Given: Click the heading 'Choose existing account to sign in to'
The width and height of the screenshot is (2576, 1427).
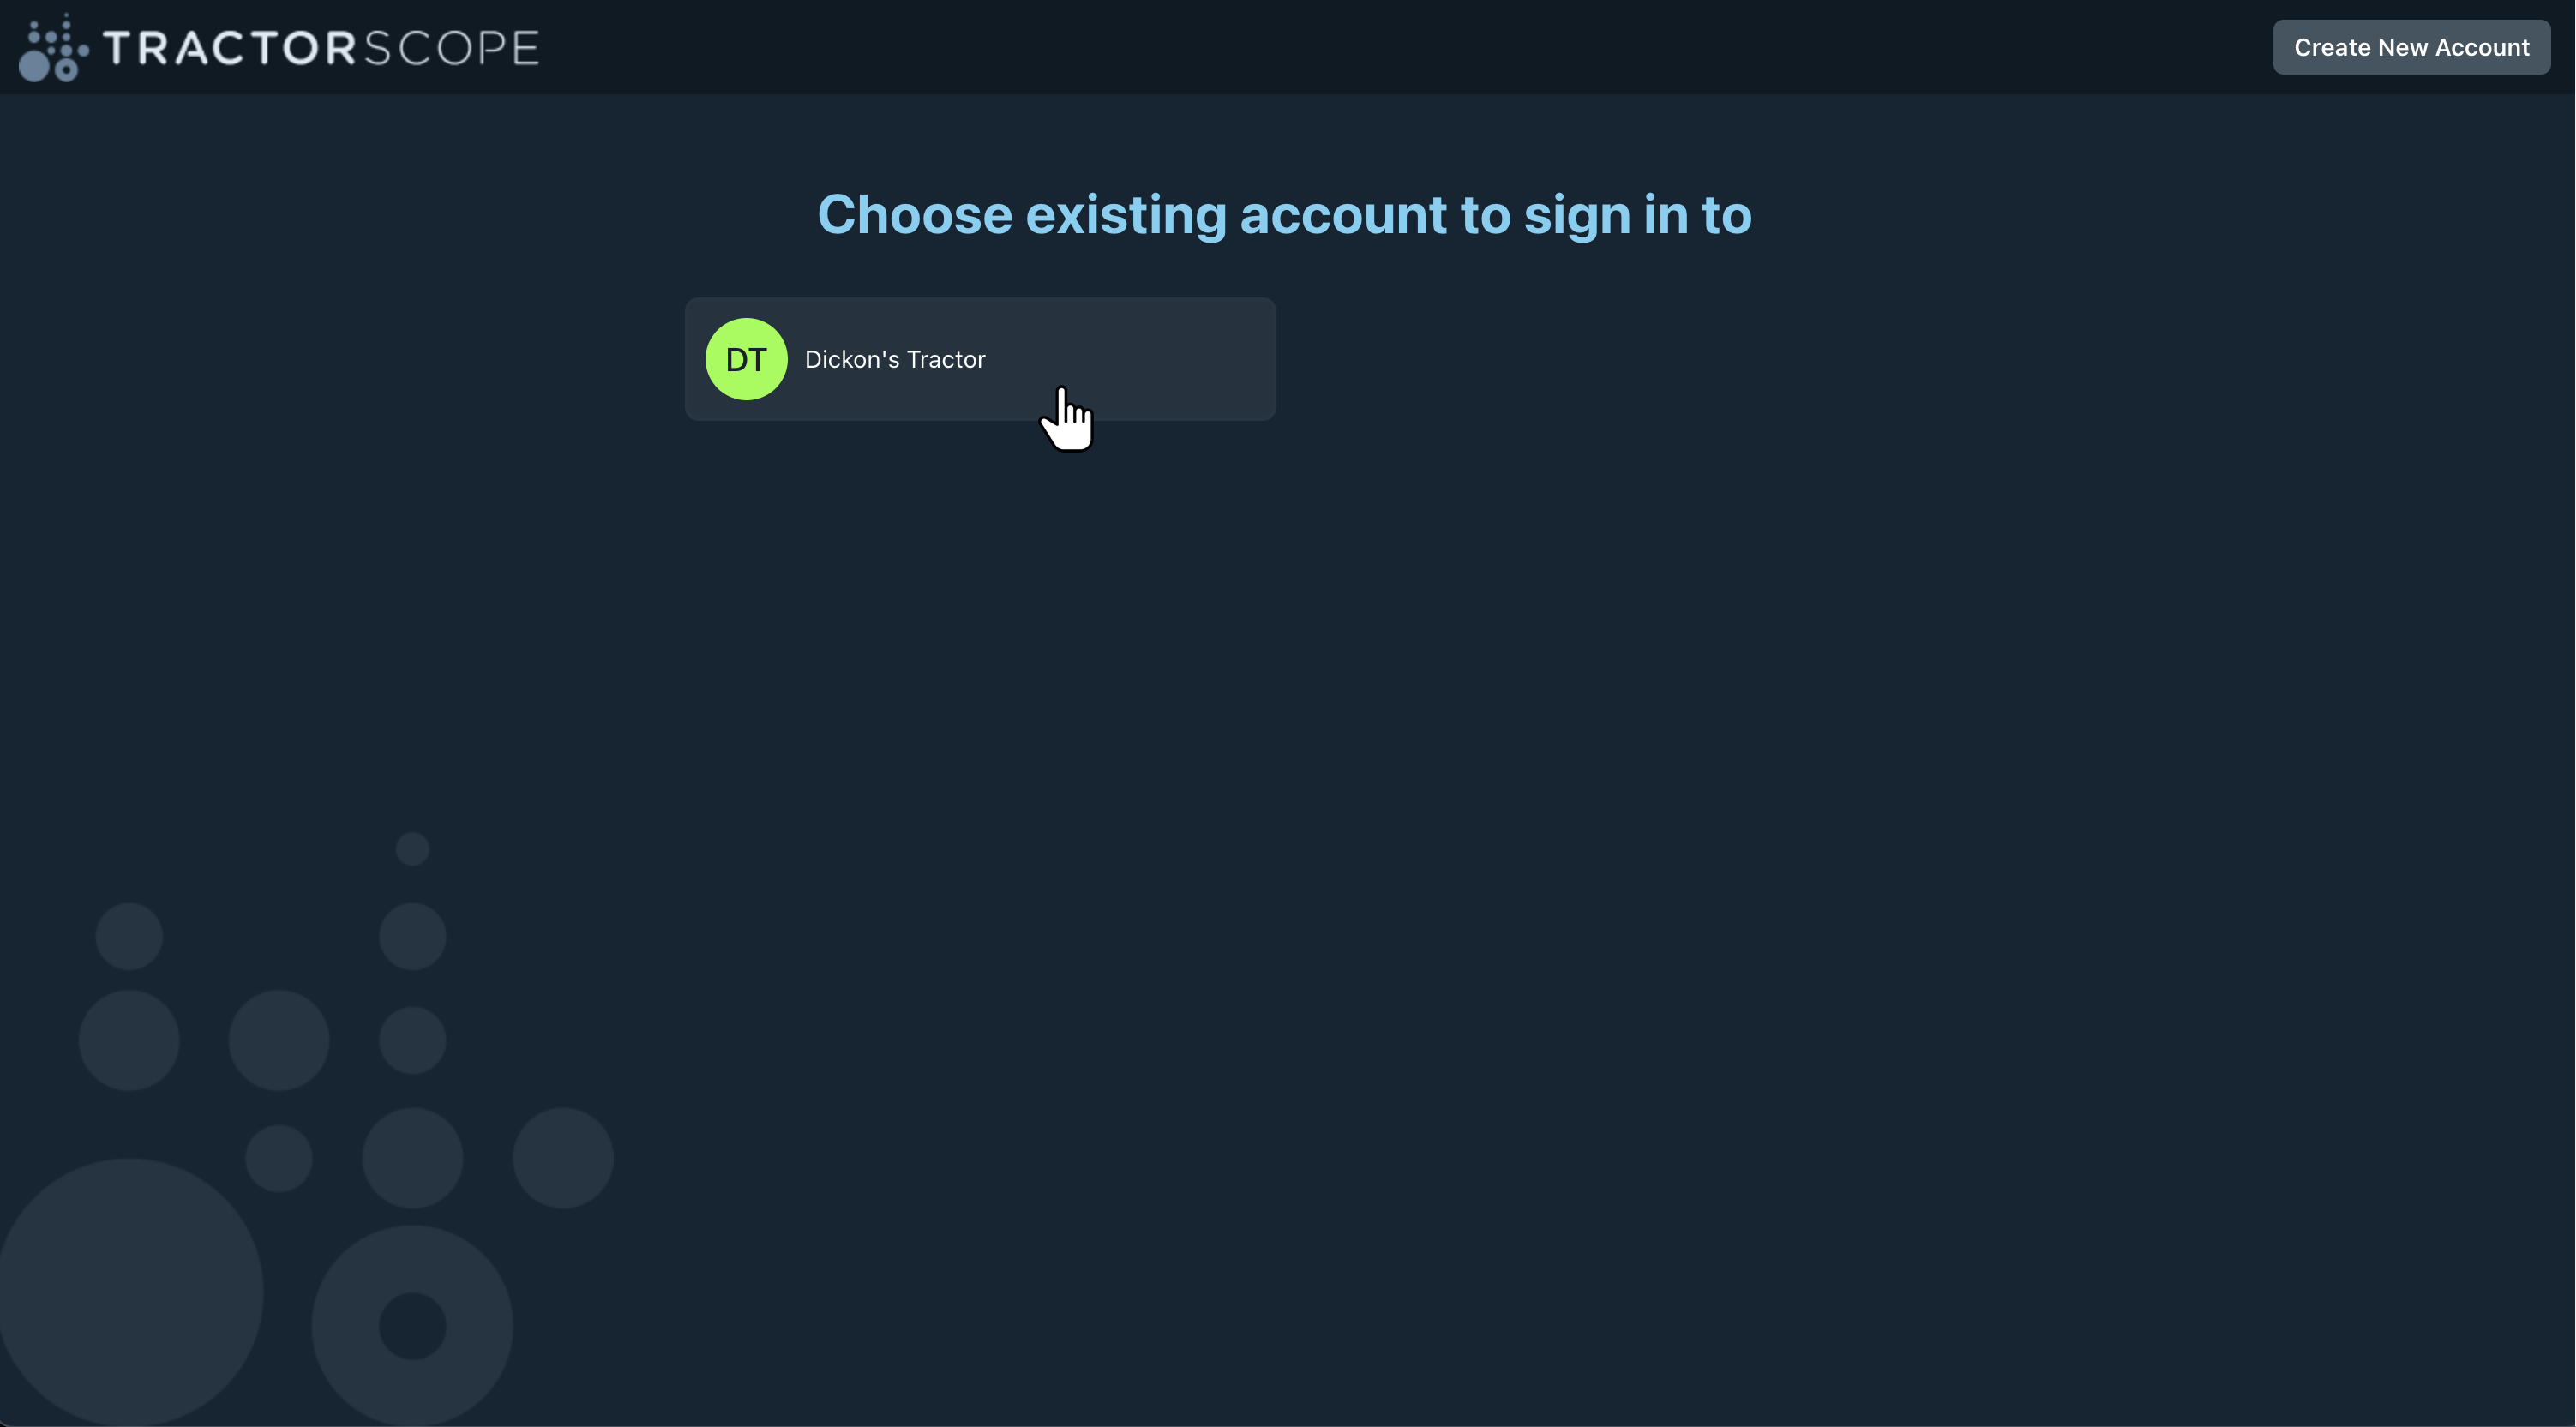Looking at the screenshot, I should click(1285, 214).
